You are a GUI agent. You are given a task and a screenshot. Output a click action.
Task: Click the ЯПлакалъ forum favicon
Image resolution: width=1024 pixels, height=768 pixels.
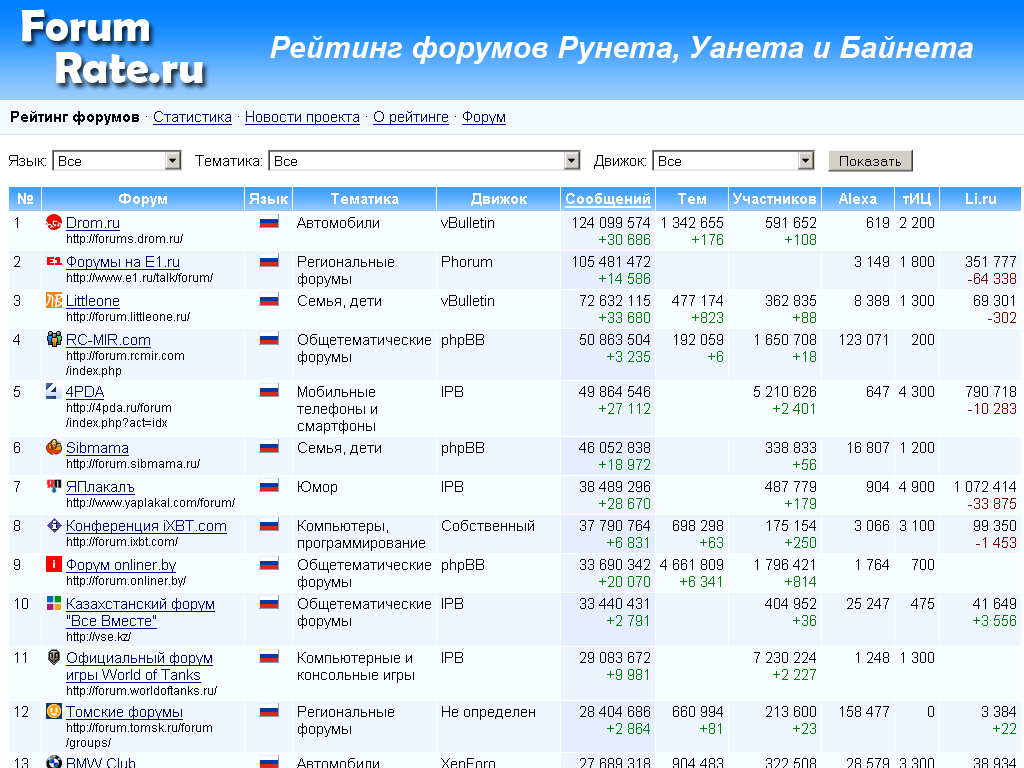pos(54,487)
